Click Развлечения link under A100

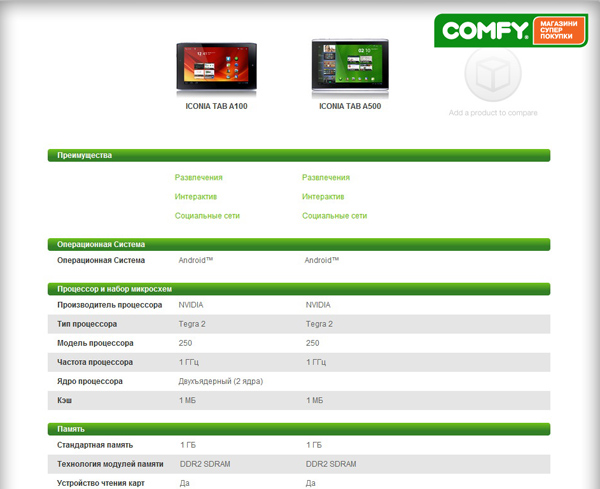pos(199,178)
